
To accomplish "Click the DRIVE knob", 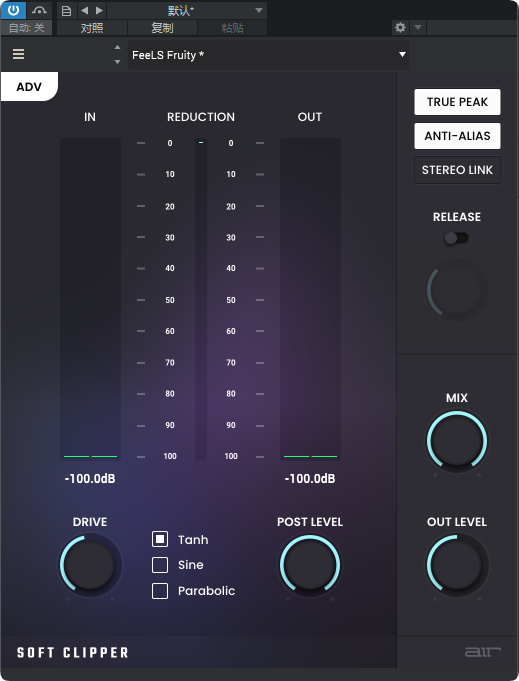I will tap(90, 565).
